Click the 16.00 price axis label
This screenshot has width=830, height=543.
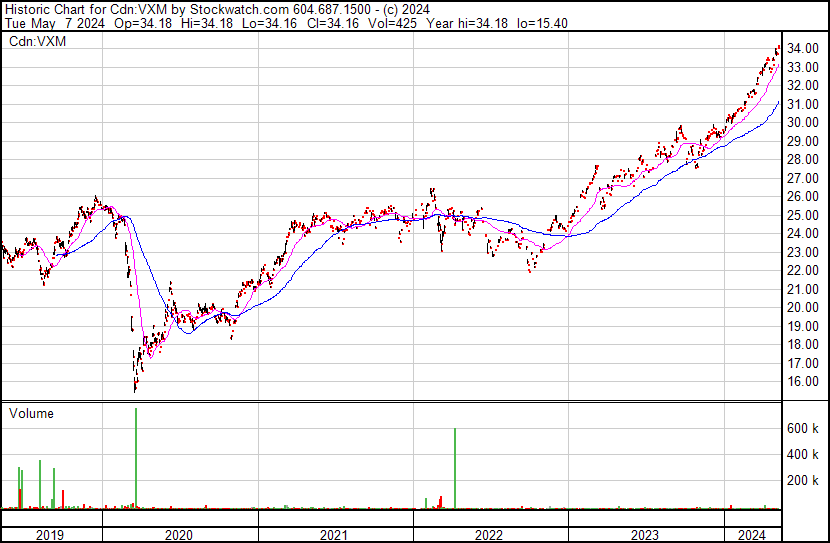[x=802, y=382]
